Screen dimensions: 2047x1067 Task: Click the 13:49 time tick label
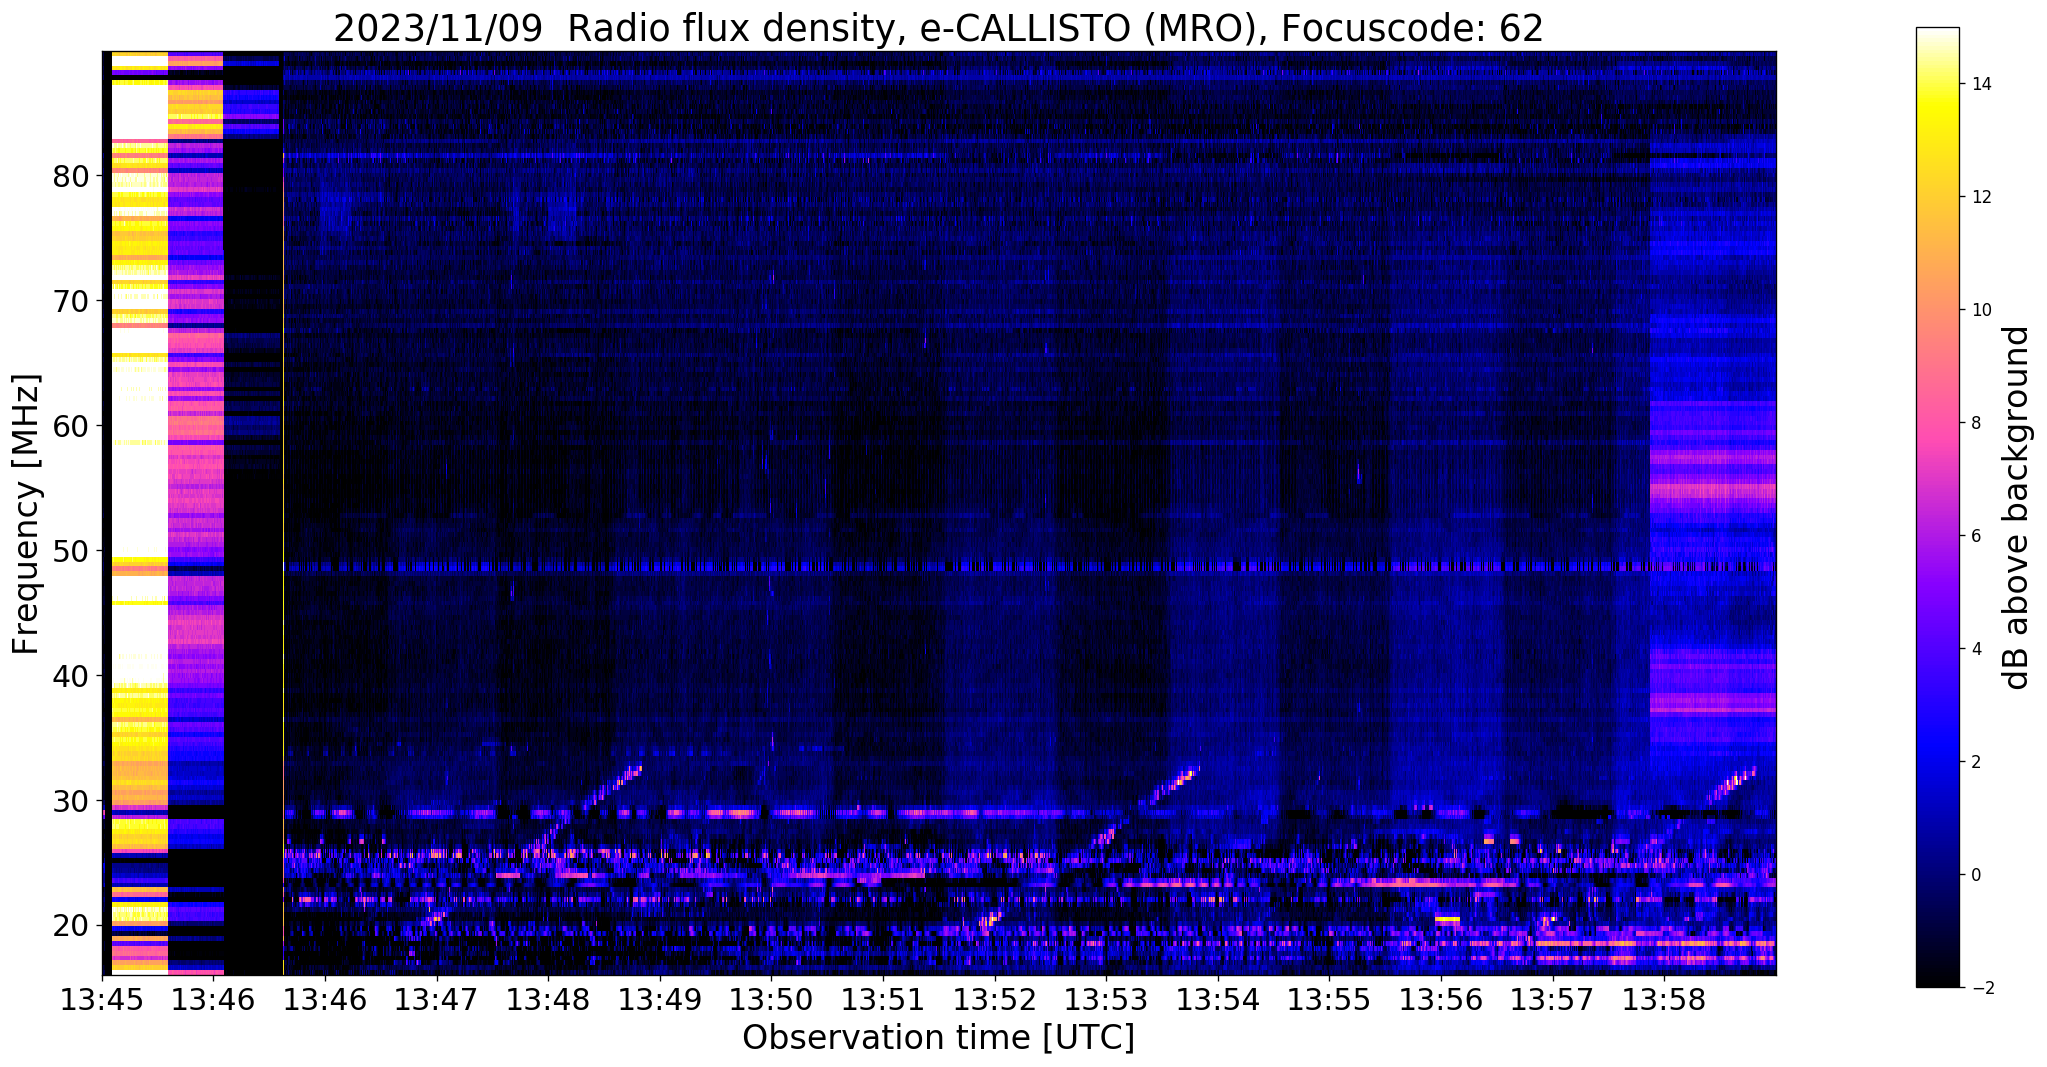point(660,999)
